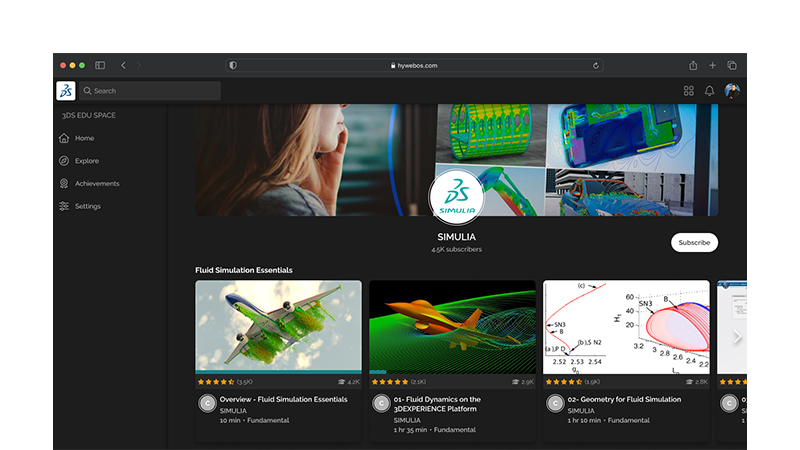The width and height of the screenshot is (800, 450).
Task: Click author avatar for 02- Geometry course
Action: pyautogui.click(x=555, y=404)
